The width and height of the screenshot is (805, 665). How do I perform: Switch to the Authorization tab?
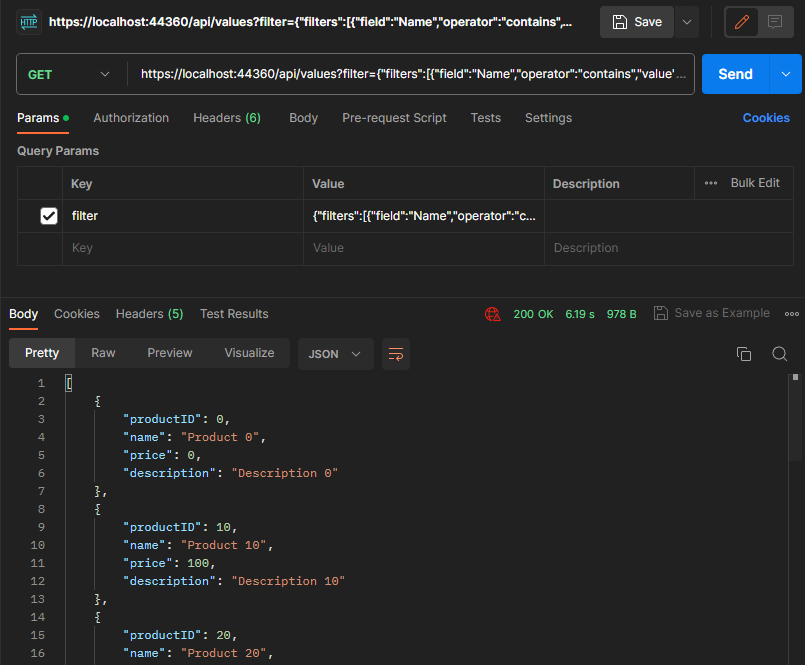(131, 118)
